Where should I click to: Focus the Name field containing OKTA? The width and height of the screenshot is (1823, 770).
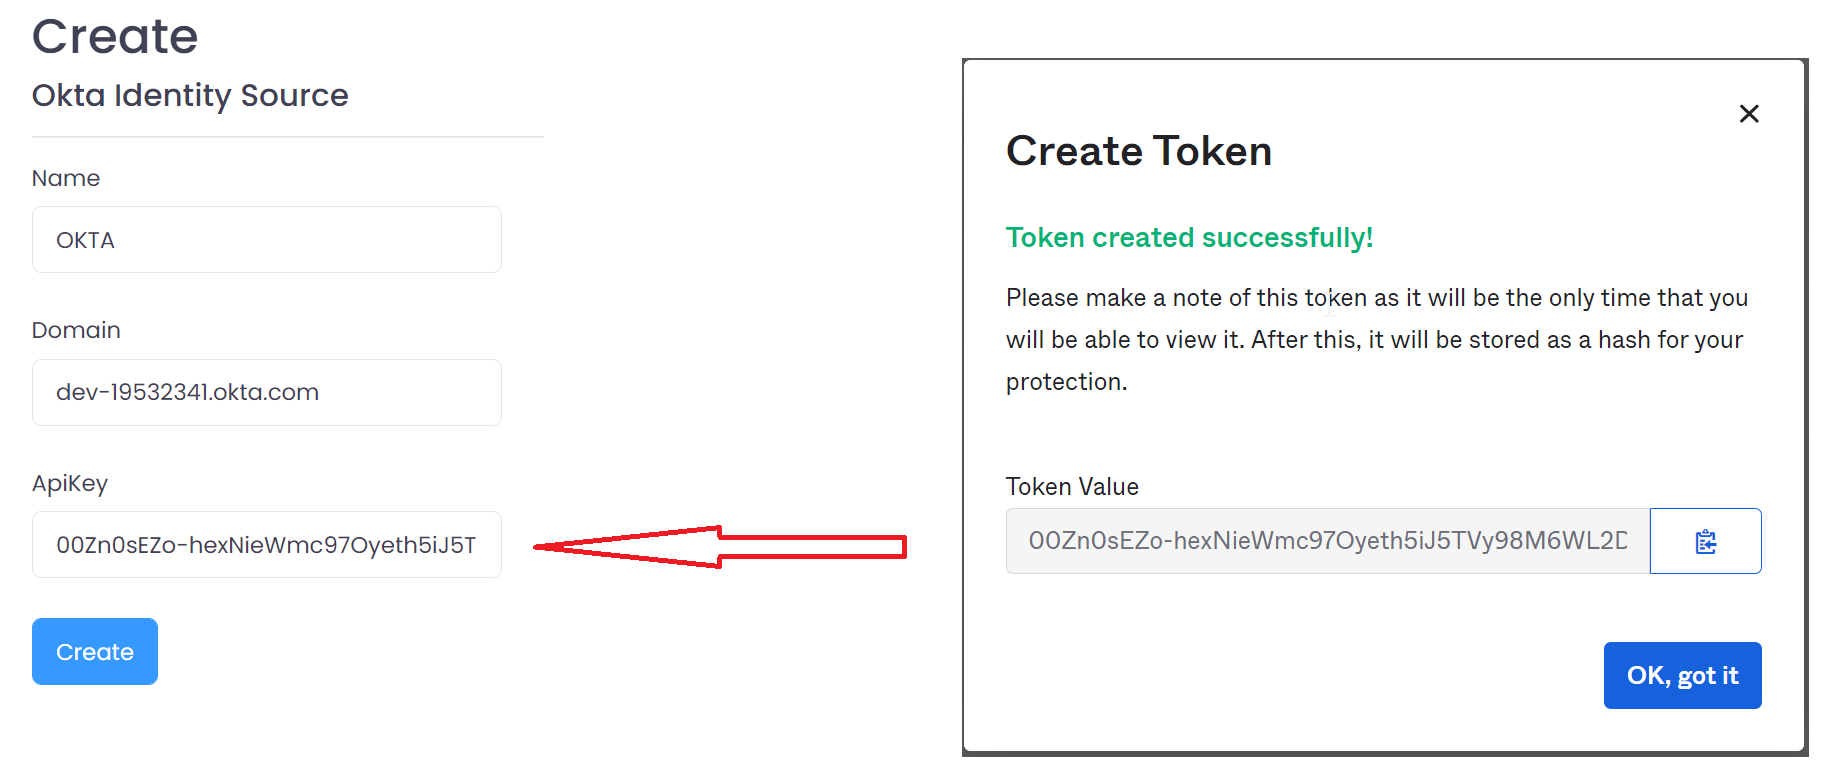point(266,240)
